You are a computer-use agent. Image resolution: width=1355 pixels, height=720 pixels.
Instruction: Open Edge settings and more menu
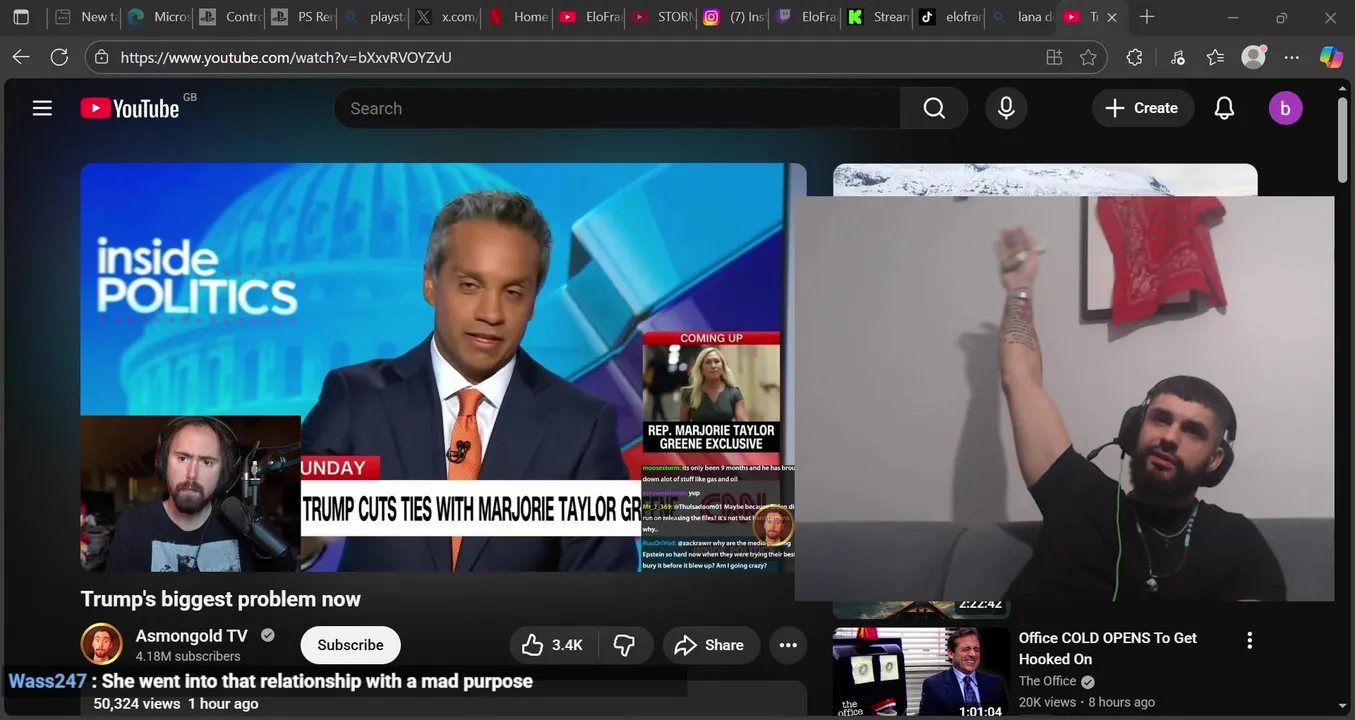point(1292,57)
